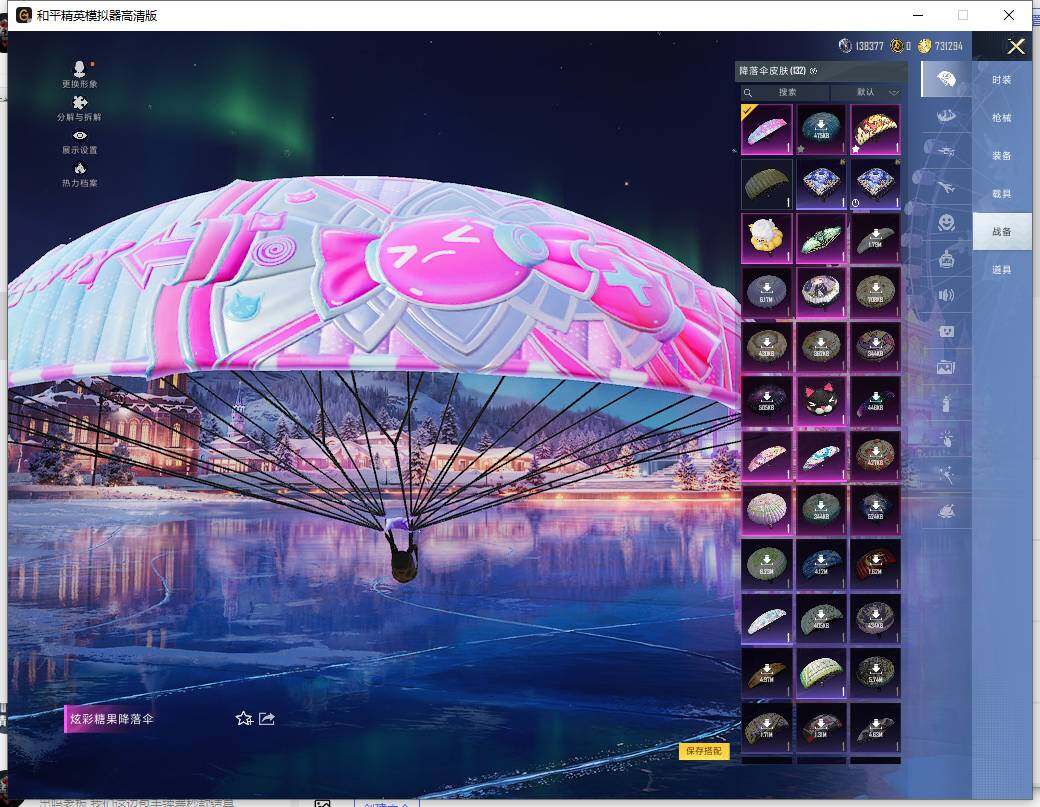Select the boat skin category icon

click(x=946, y=116)
